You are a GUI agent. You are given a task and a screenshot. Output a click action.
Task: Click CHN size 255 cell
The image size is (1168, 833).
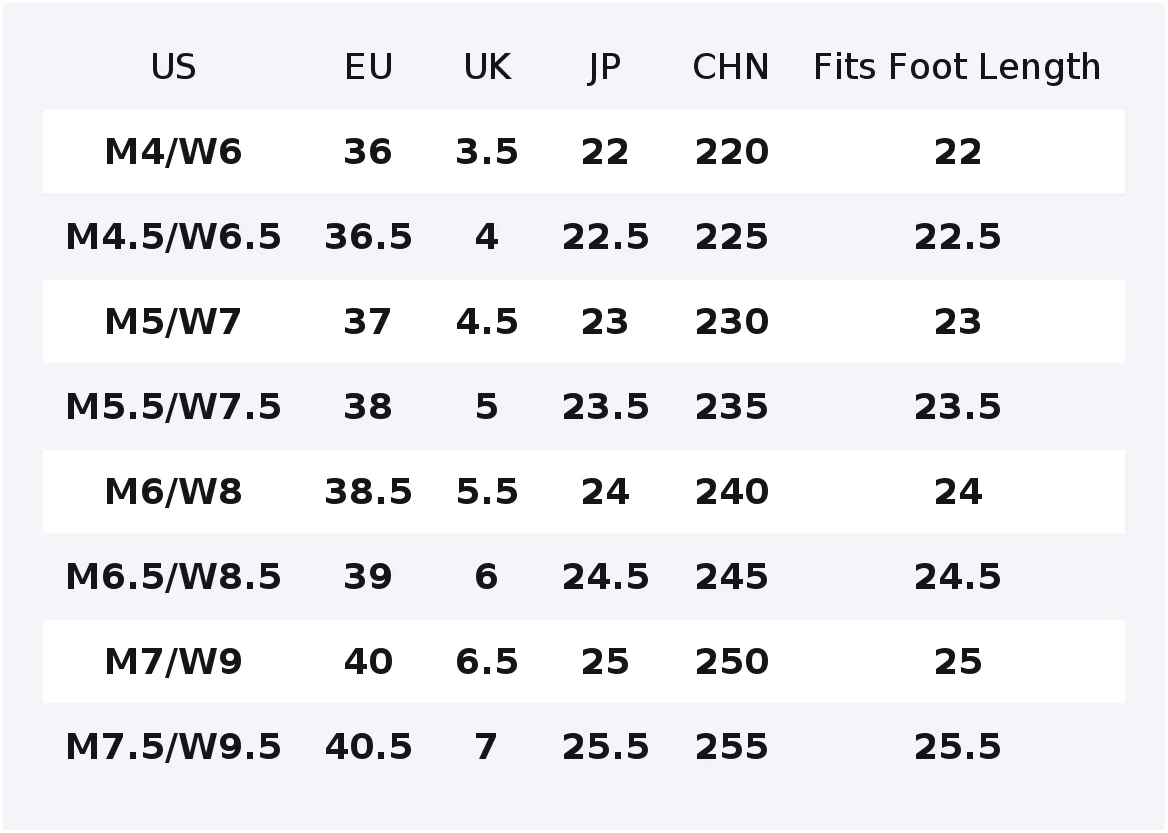(731, 747)
